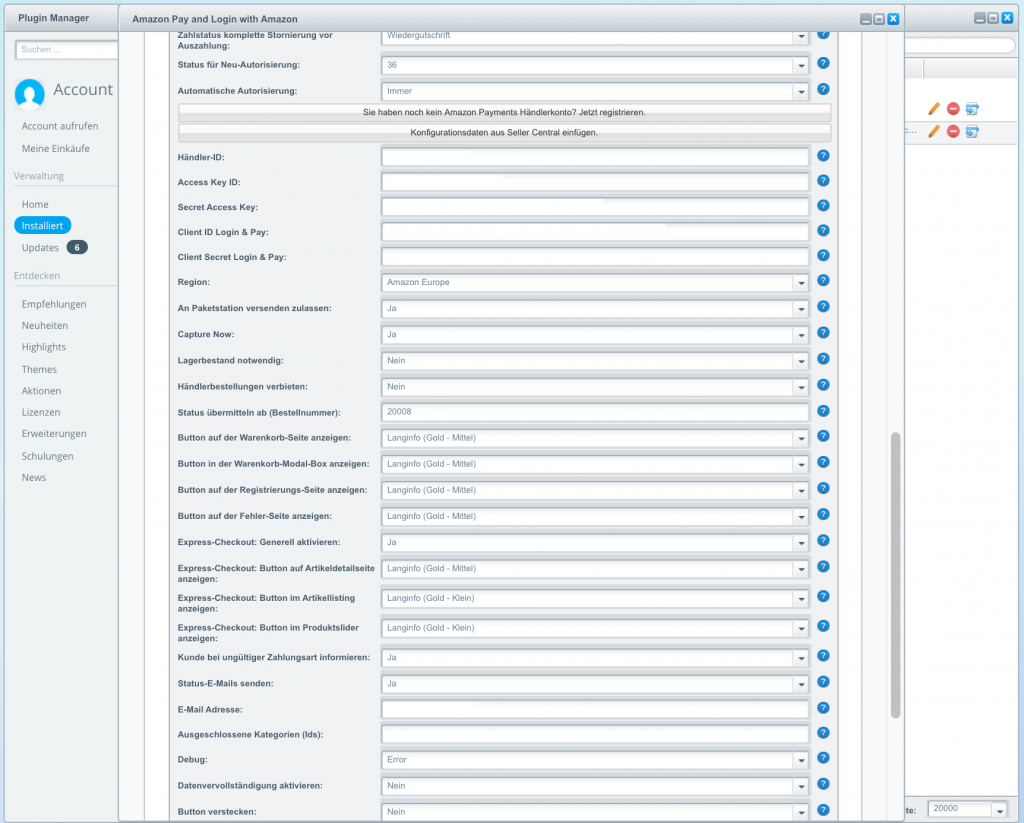Show help for Button in der Warenkorb-Modal-Box
The width and height of the screenshot is (1024, 823).
(x=823, y=462)
